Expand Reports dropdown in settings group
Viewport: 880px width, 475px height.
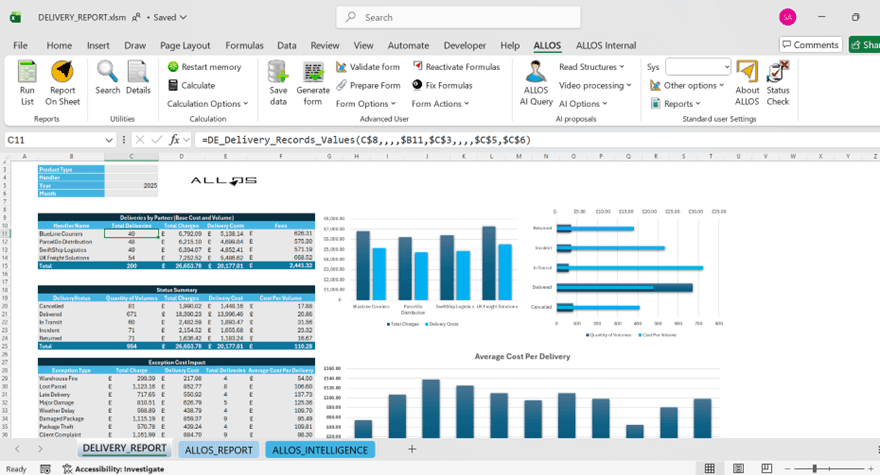click(x=676, y=104)
